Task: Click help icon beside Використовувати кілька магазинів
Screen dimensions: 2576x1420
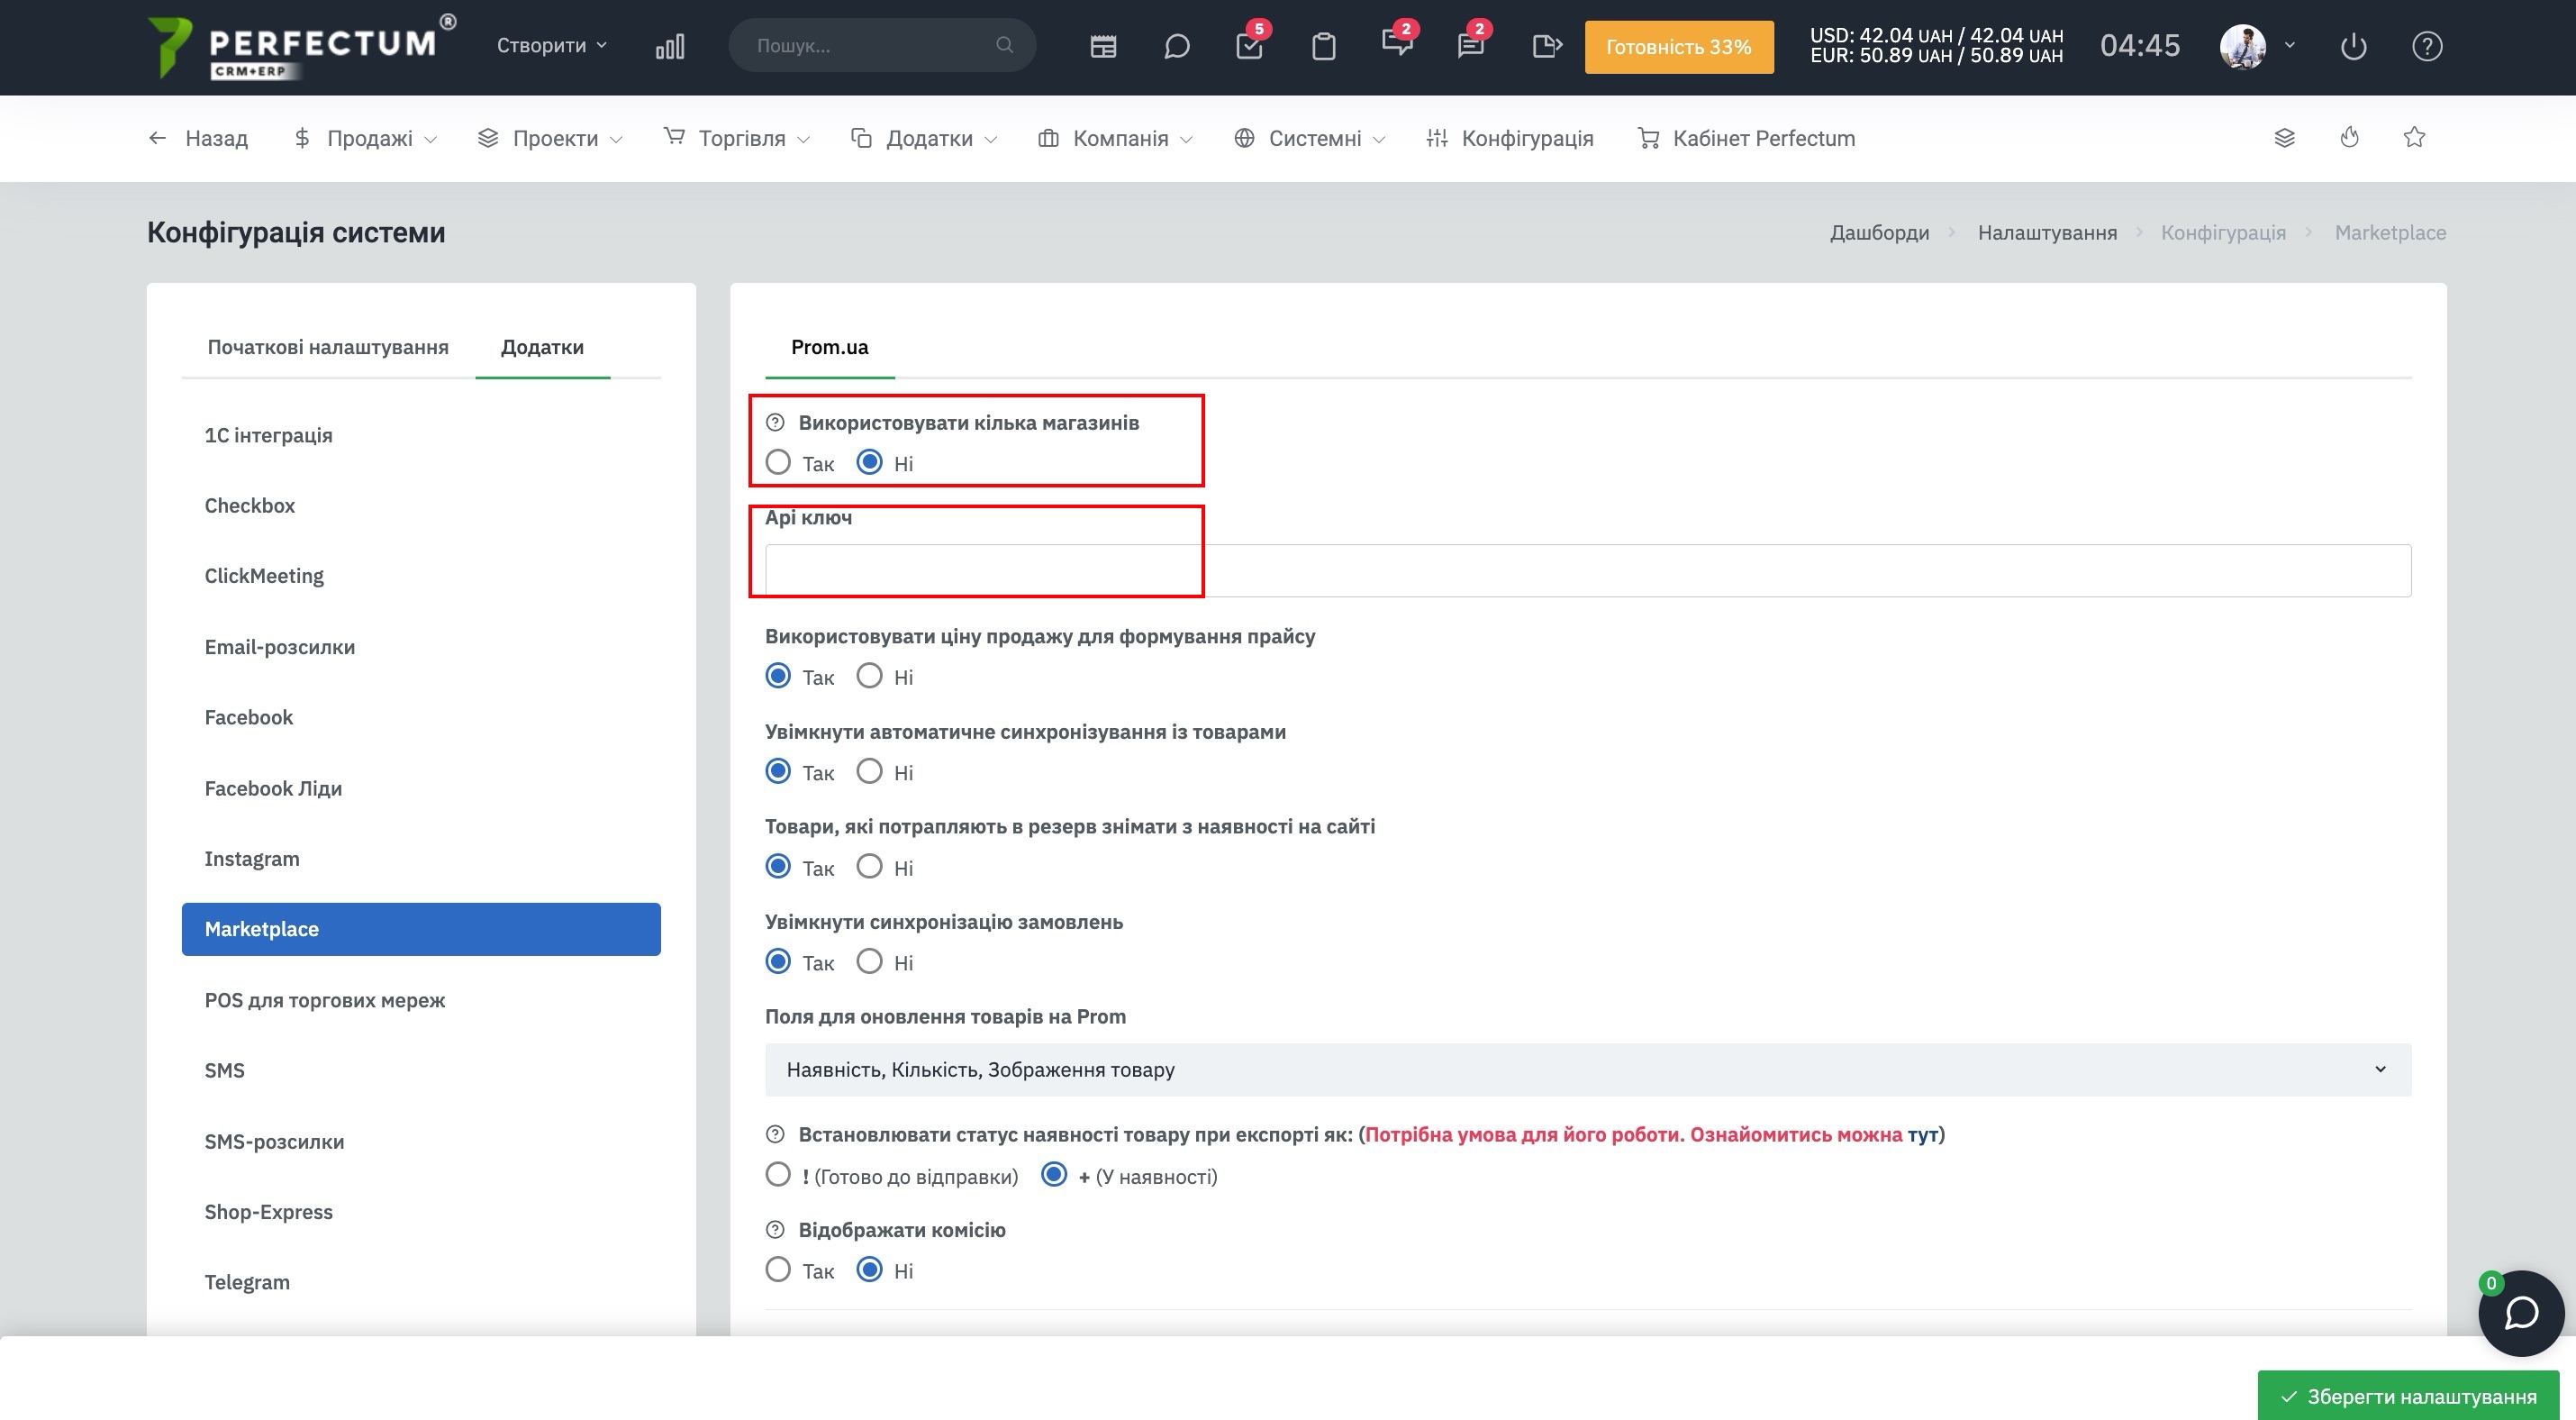Action: (x=775, y=422)
